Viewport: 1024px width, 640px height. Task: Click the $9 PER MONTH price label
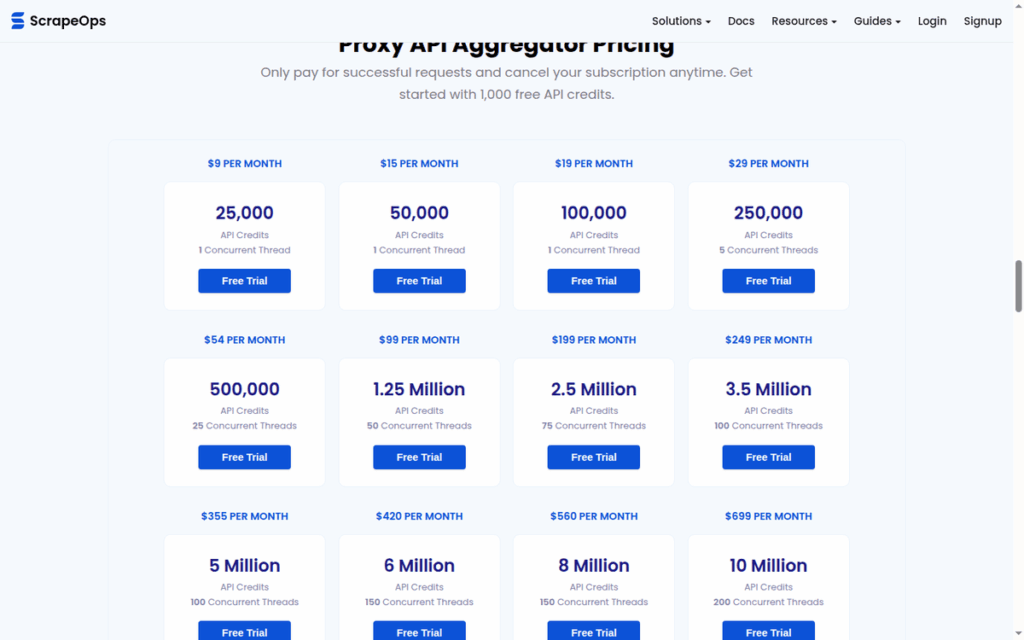(244, 164)
